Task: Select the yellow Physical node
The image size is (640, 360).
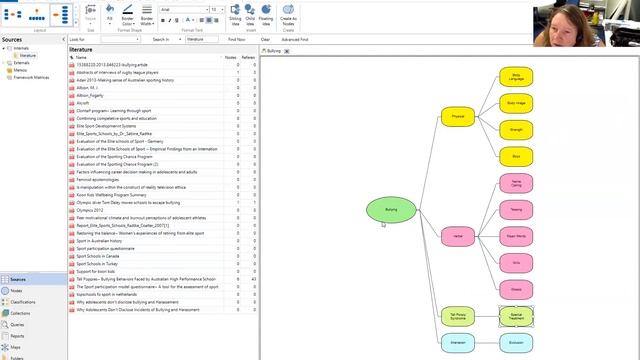Action: pos(458,117)
